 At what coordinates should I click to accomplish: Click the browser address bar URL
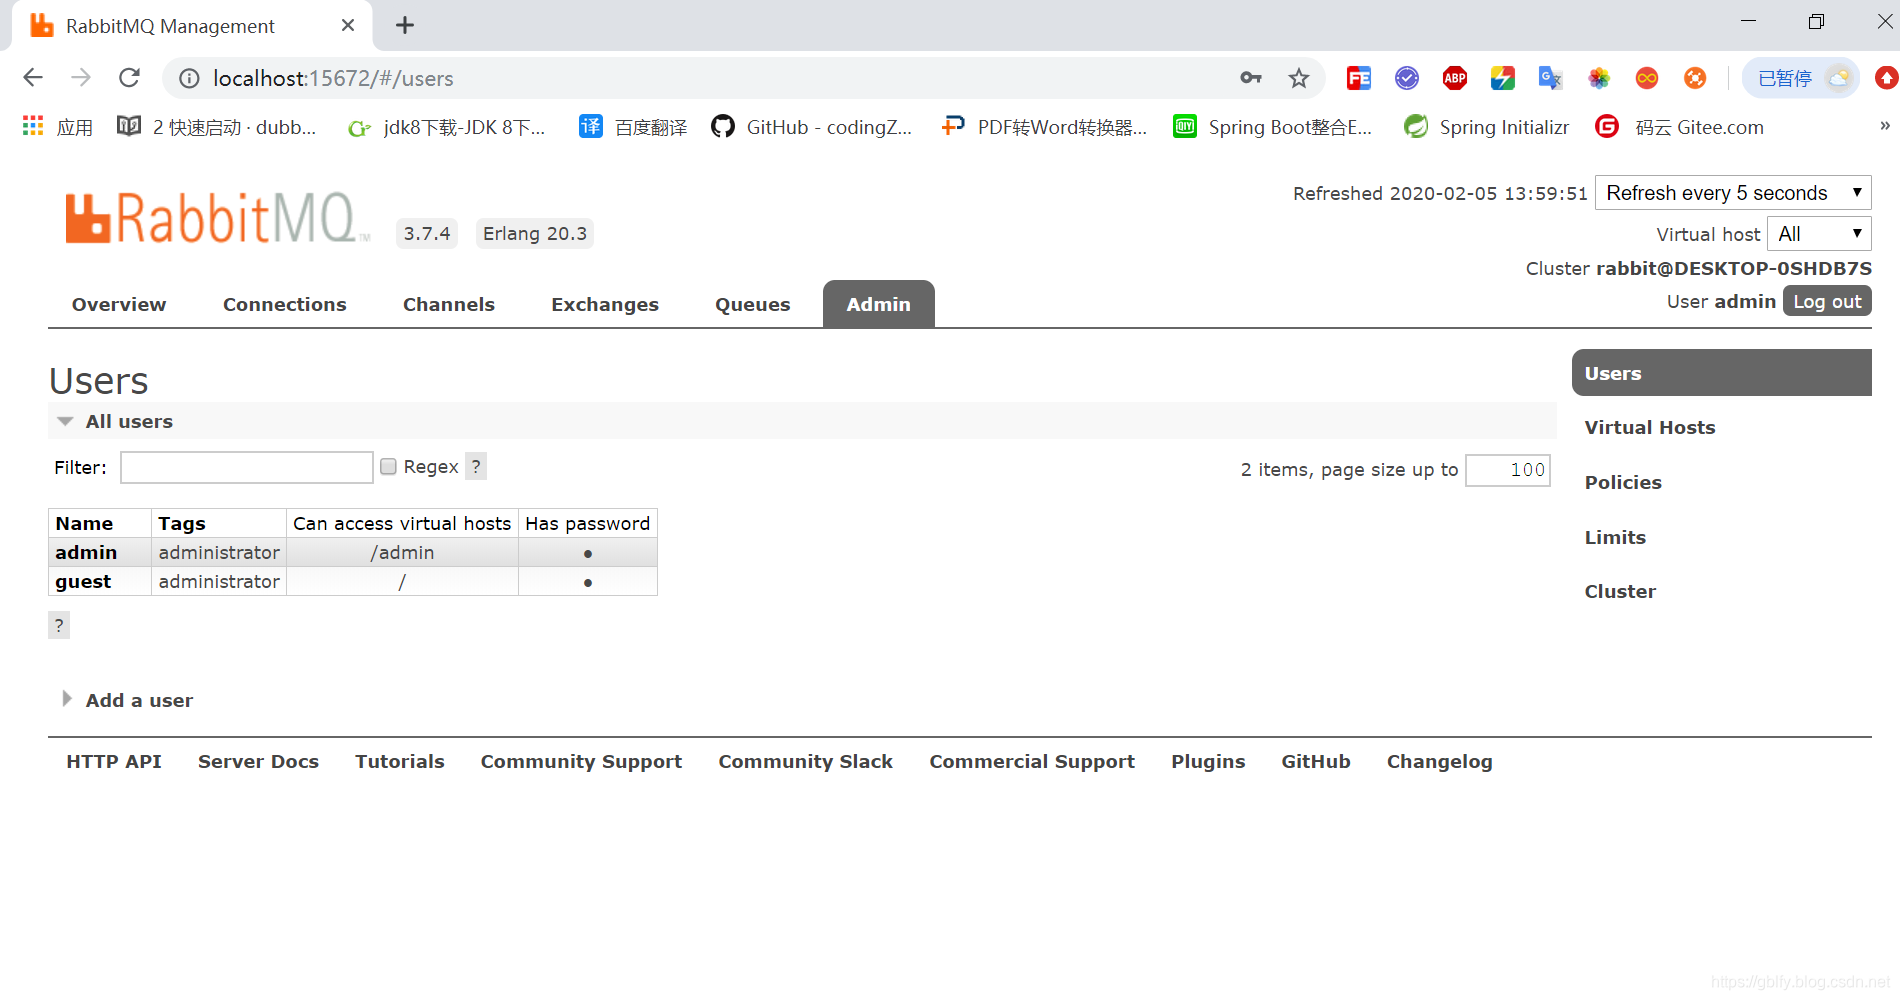coord(333,78)
